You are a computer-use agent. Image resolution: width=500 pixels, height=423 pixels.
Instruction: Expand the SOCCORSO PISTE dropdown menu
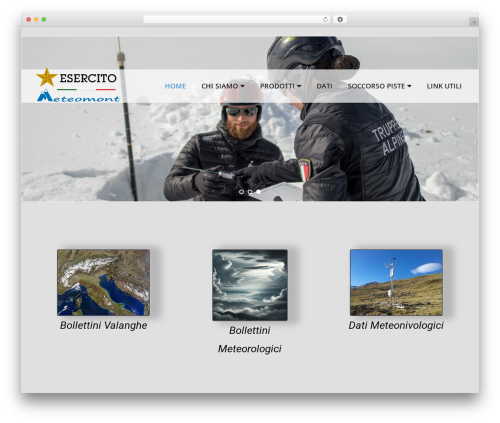(379, 86)
